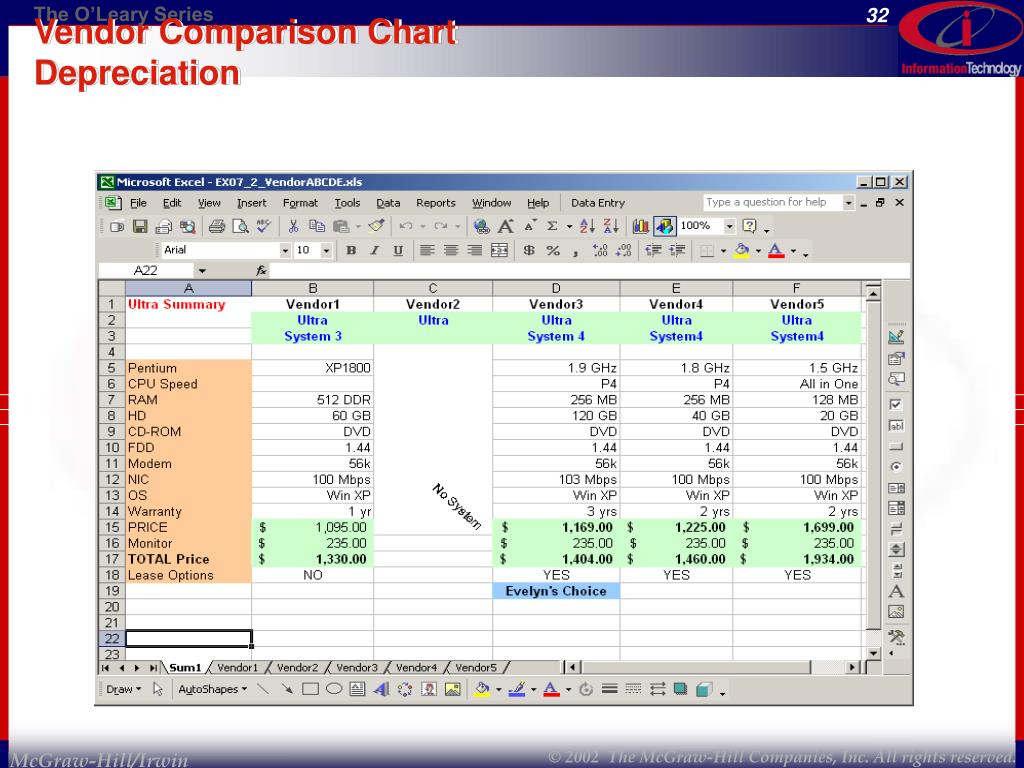Sort ascending with the A-Z icon
Viewport: 1024px width, 768px height.
(587, 227)
